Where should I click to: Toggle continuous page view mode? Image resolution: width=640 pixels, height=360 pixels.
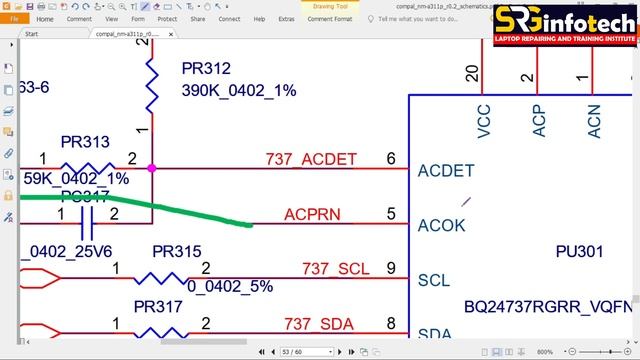pyautogui.click(x=496, y=352)
